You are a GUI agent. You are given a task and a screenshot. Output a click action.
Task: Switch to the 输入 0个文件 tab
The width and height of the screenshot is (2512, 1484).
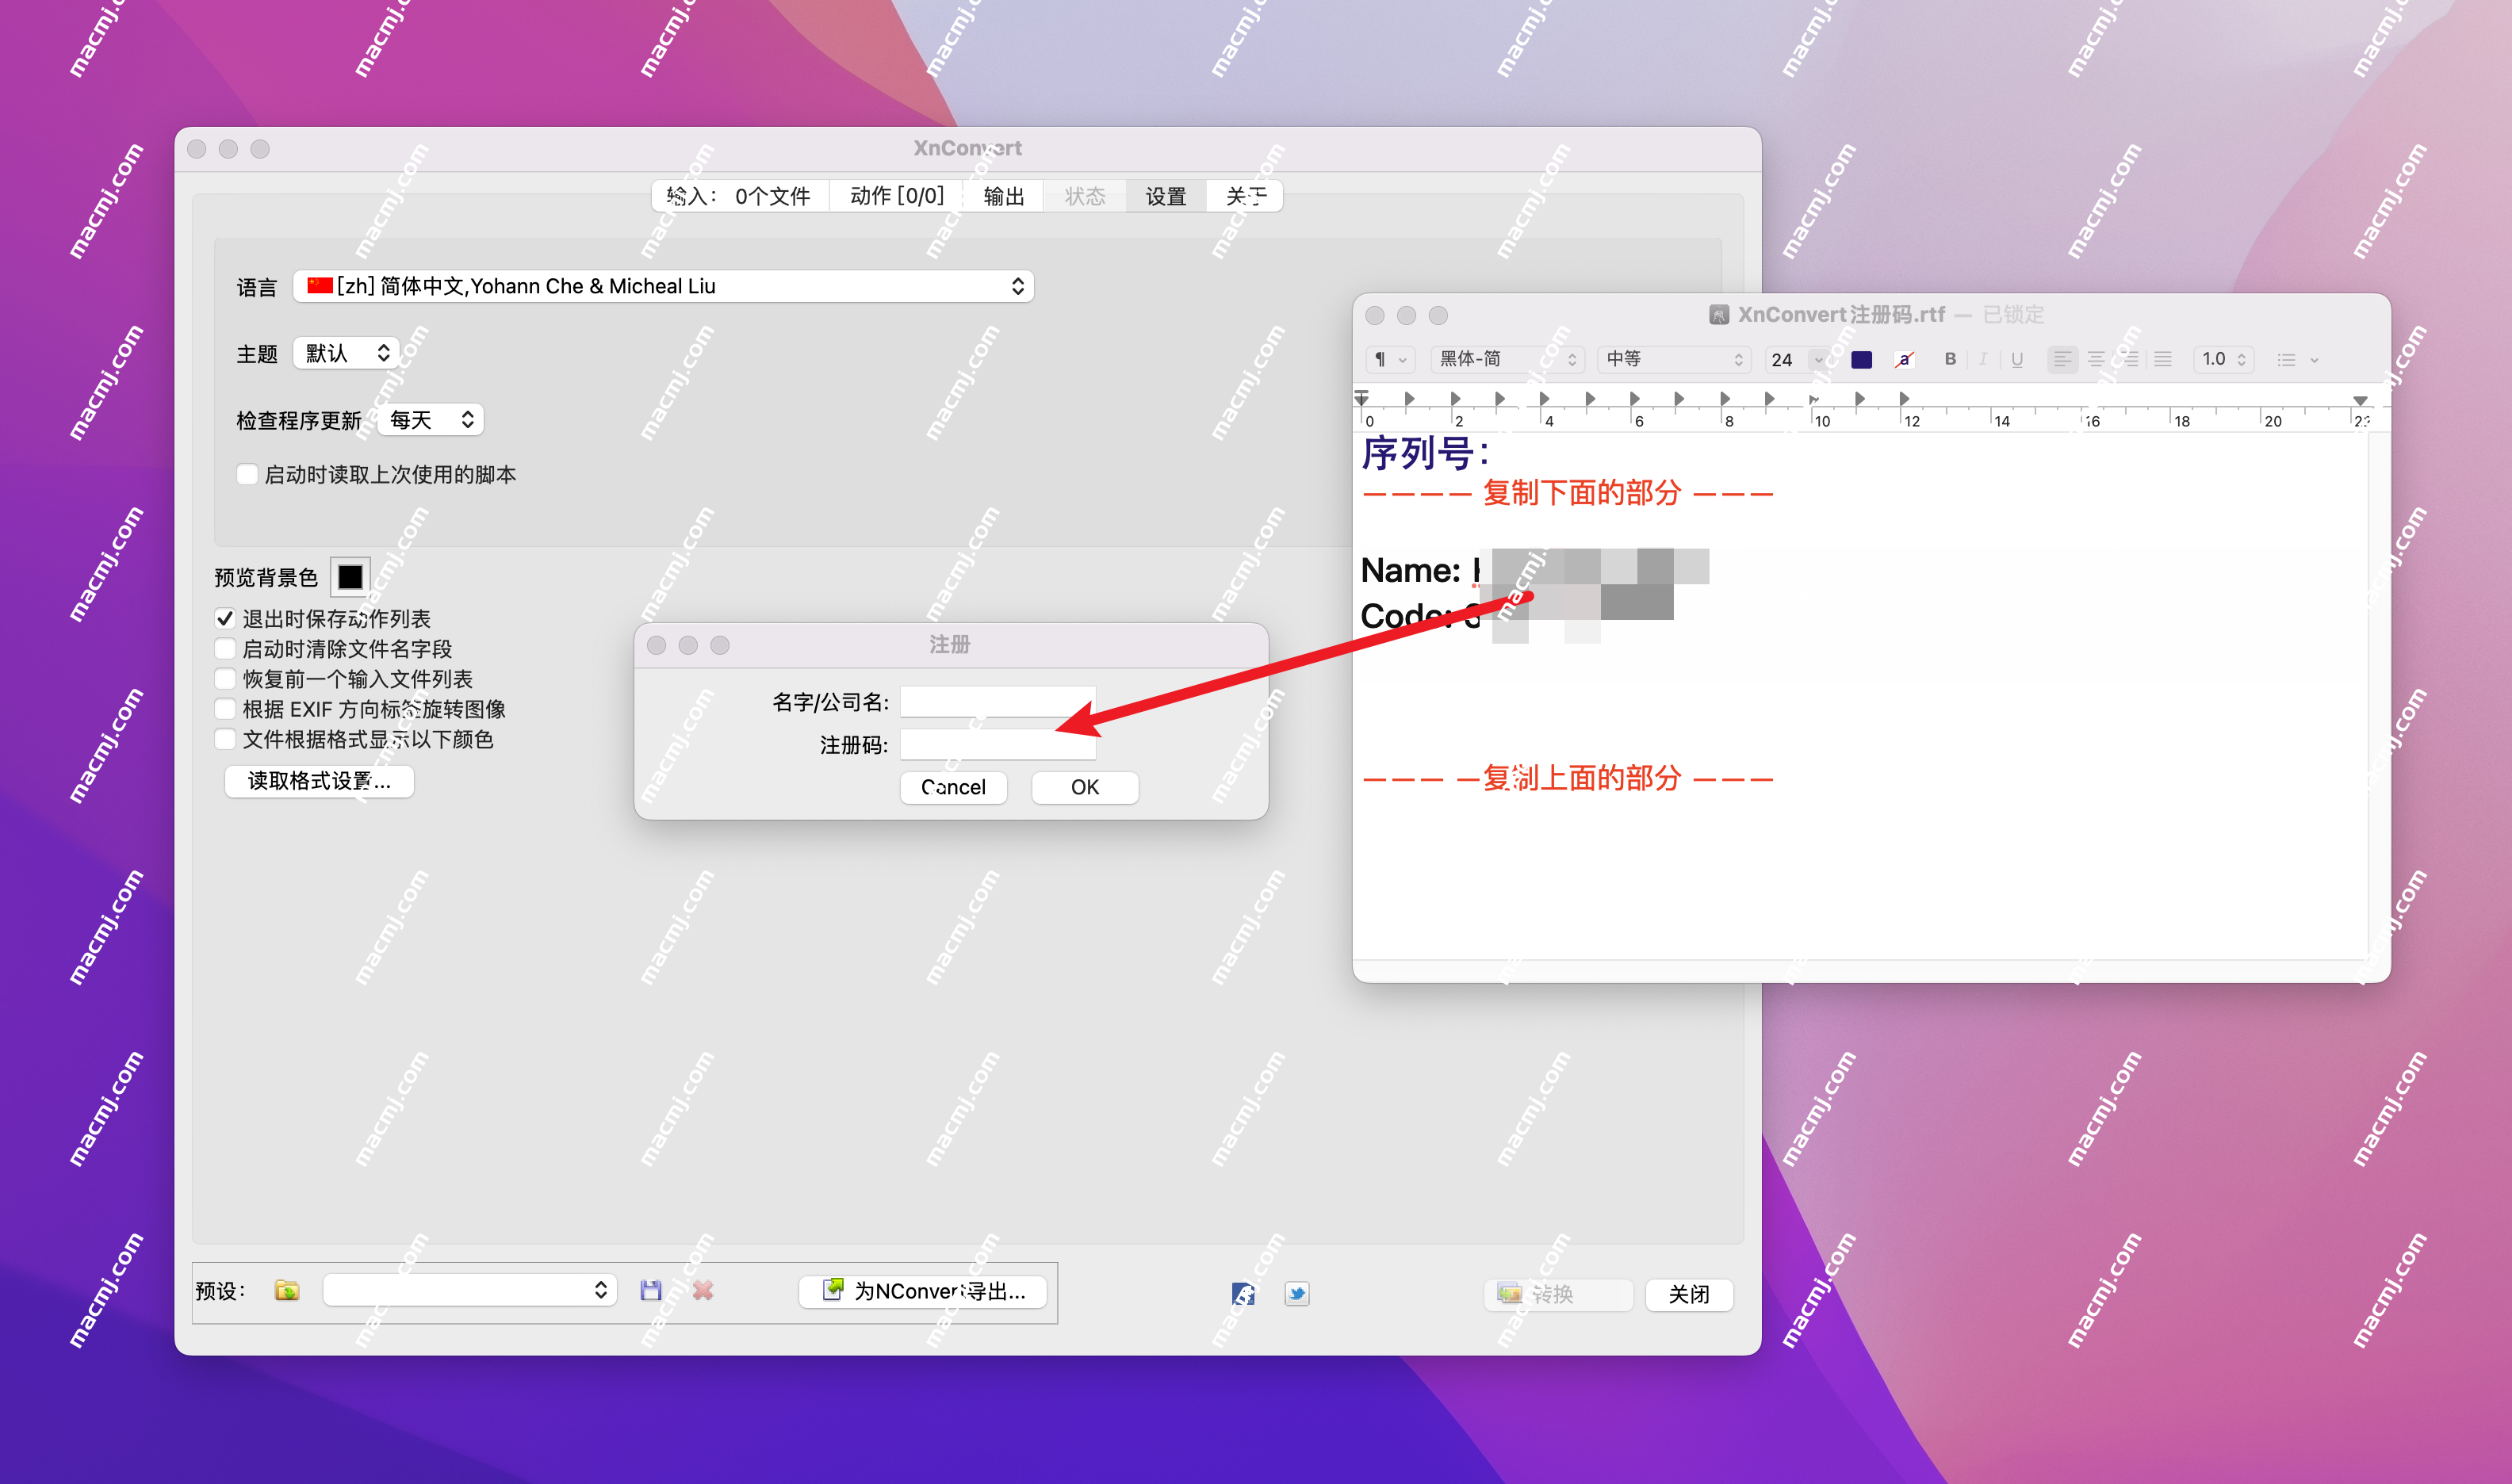coord(739,196)
